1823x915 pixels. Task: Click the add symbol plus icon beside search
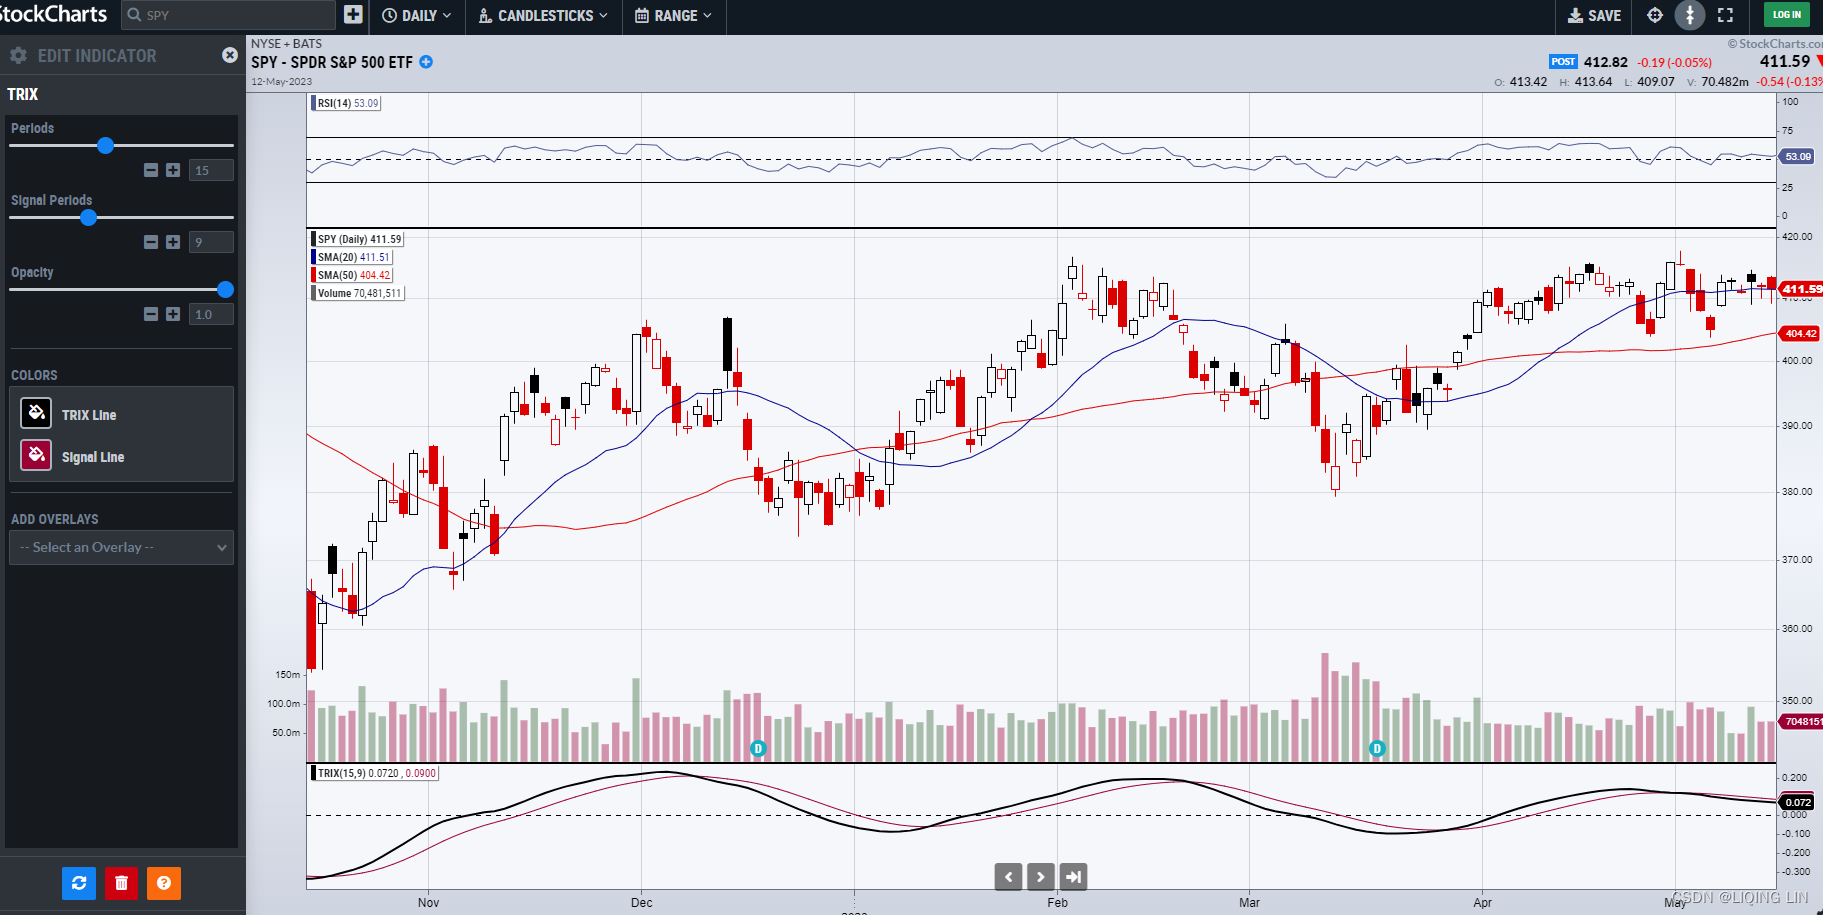pyautogui.click(x=353, y=15)
